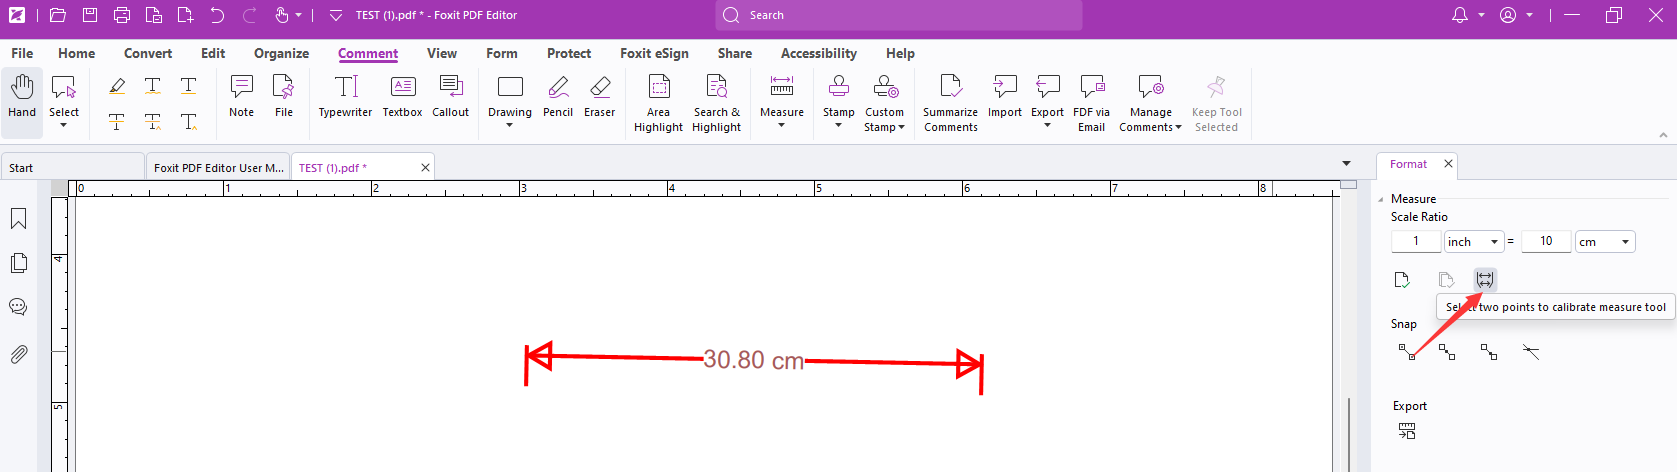The width and height of the screenshot is (1677, 472).
Task: Open the Pages thumbnail panel
Action: coord(18,263)
